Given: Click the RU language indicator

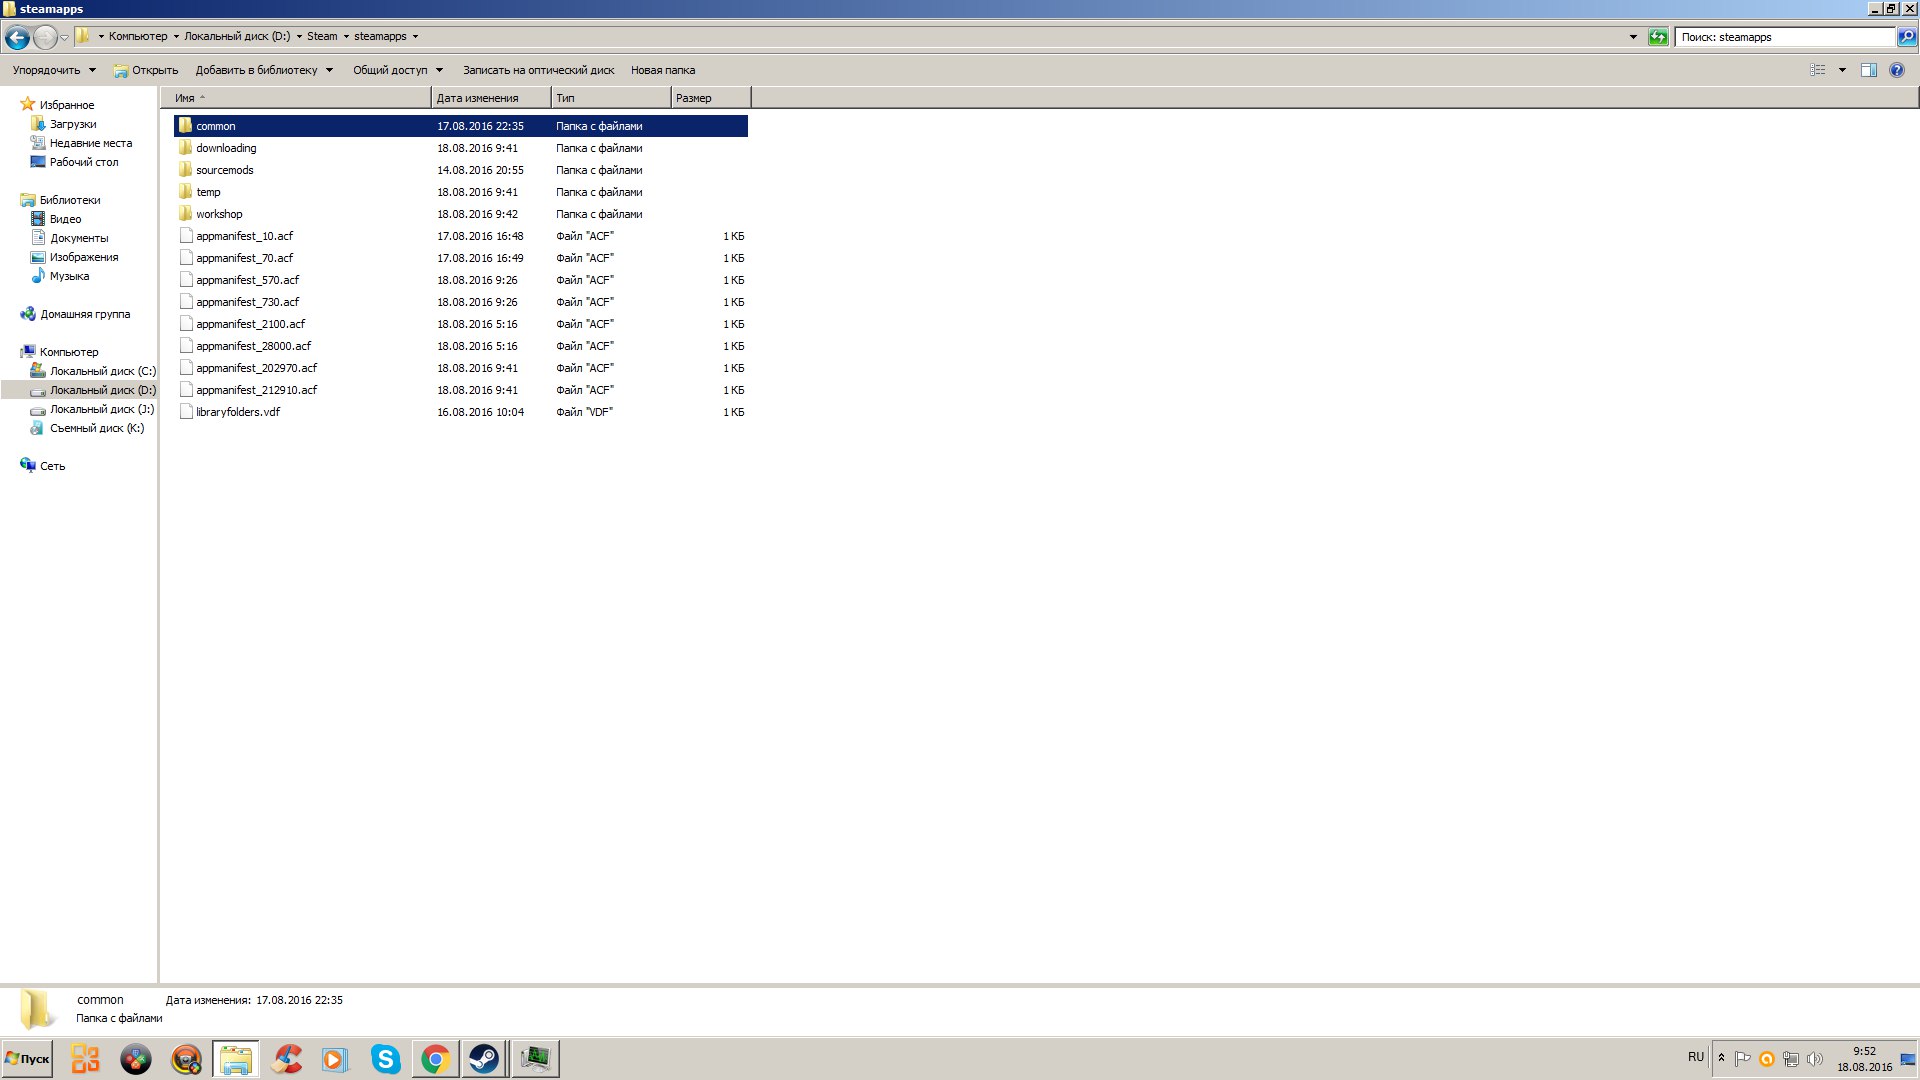Looking at the screenshot, I should [x=1696, y=1057].
